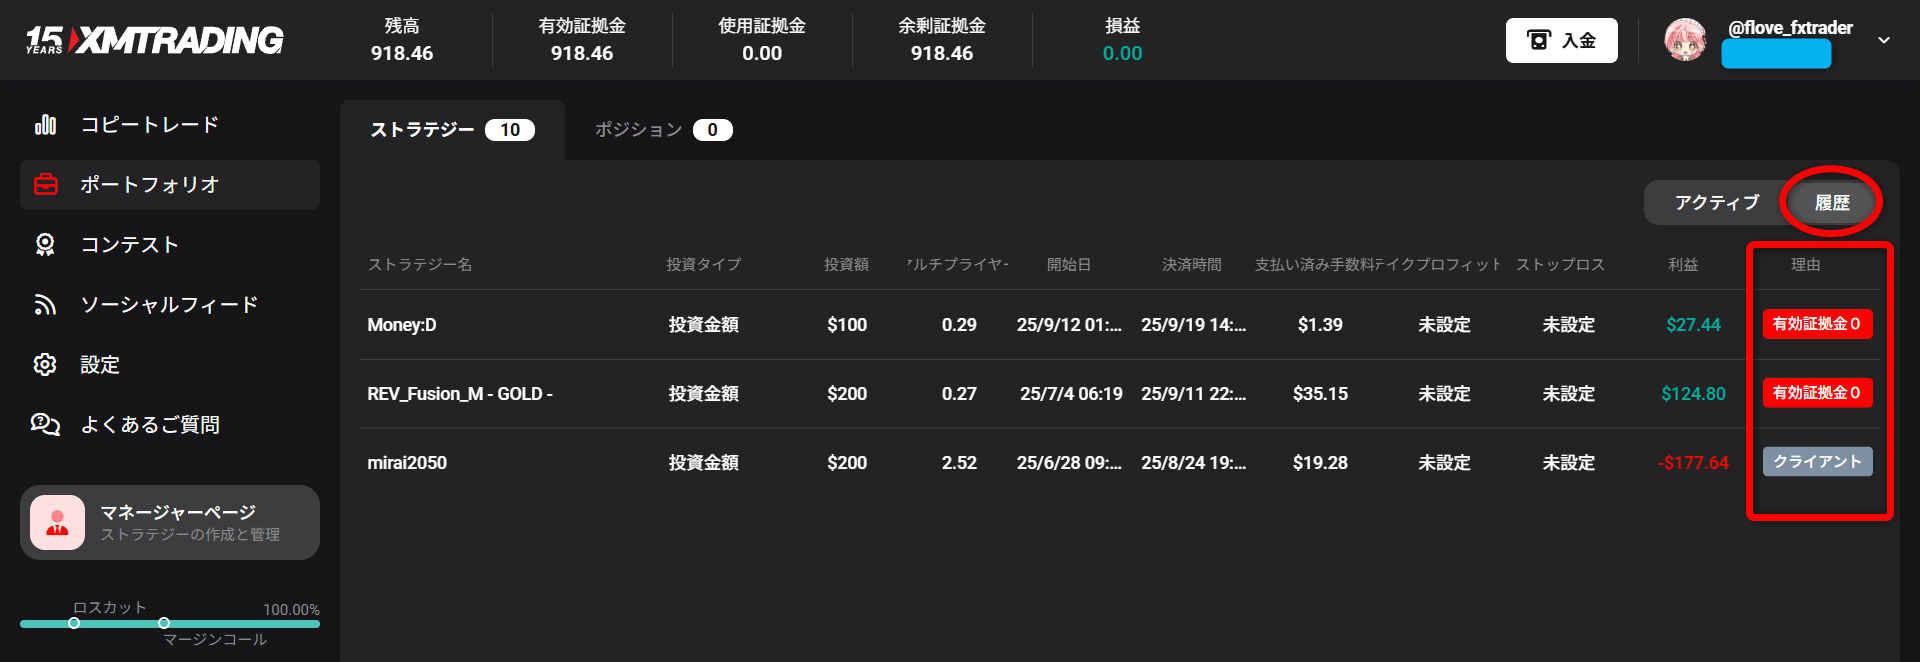
Task: Click the user profile avatar
Action: 1685,40
